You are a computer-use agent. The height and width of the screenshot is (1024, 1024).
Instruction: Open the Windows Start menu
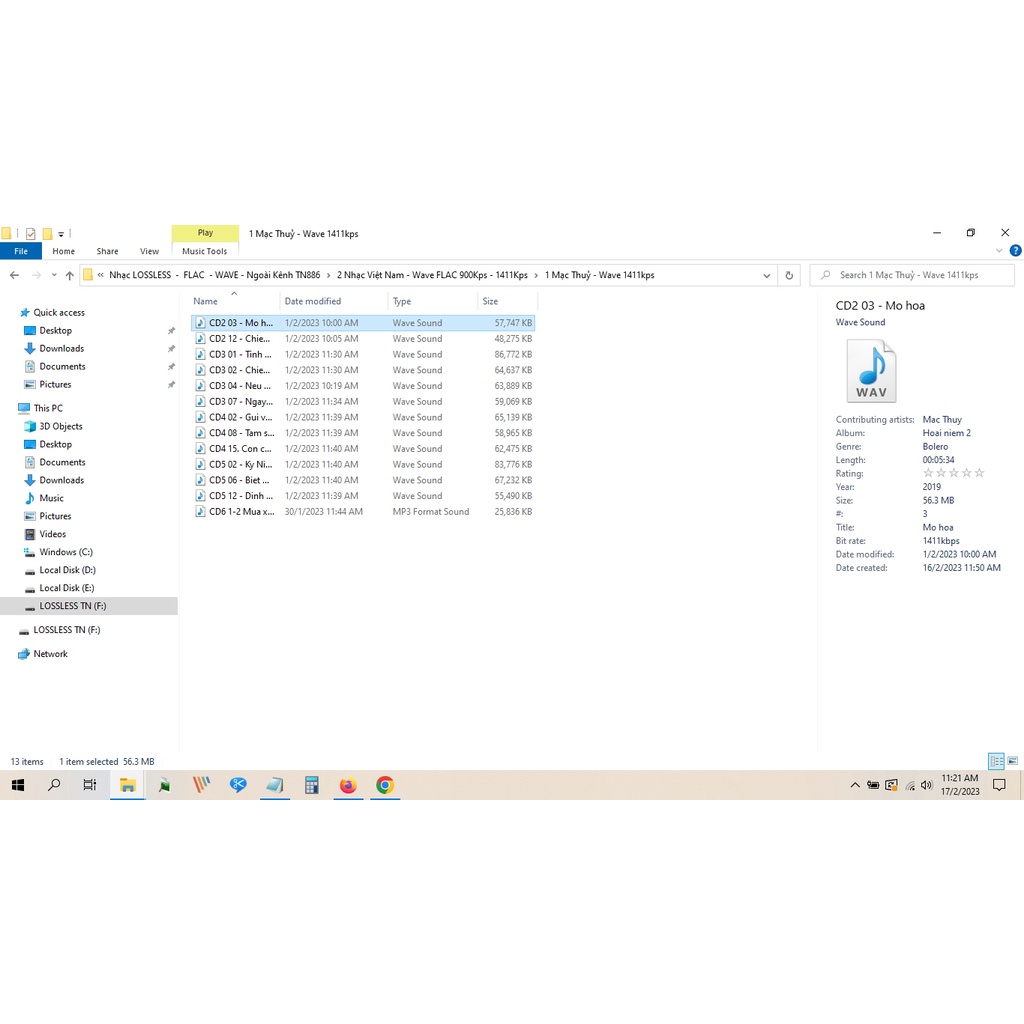18,786
